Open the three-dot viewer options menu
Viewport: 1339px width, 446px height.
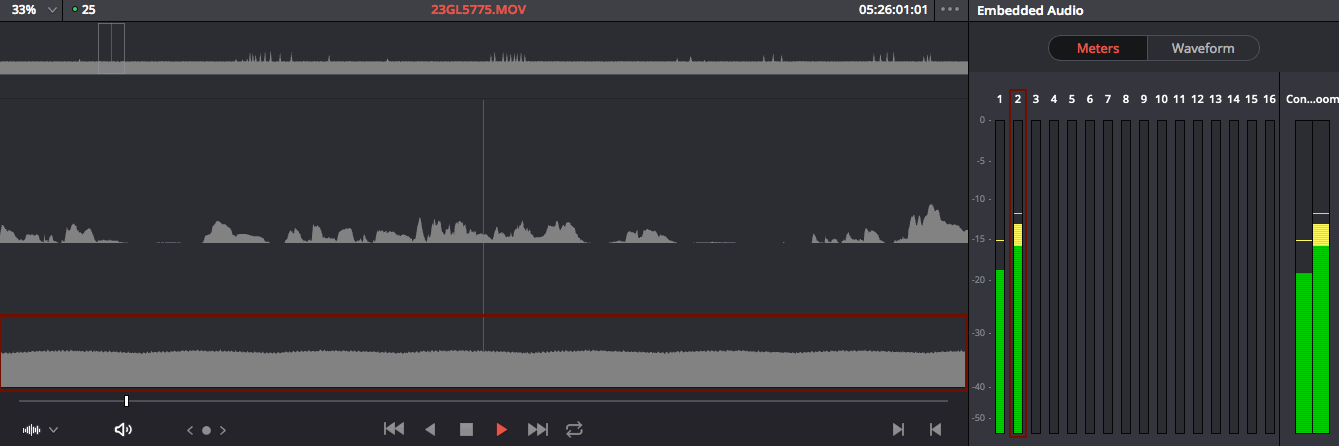pyautogui.click(x=950, y=10)
